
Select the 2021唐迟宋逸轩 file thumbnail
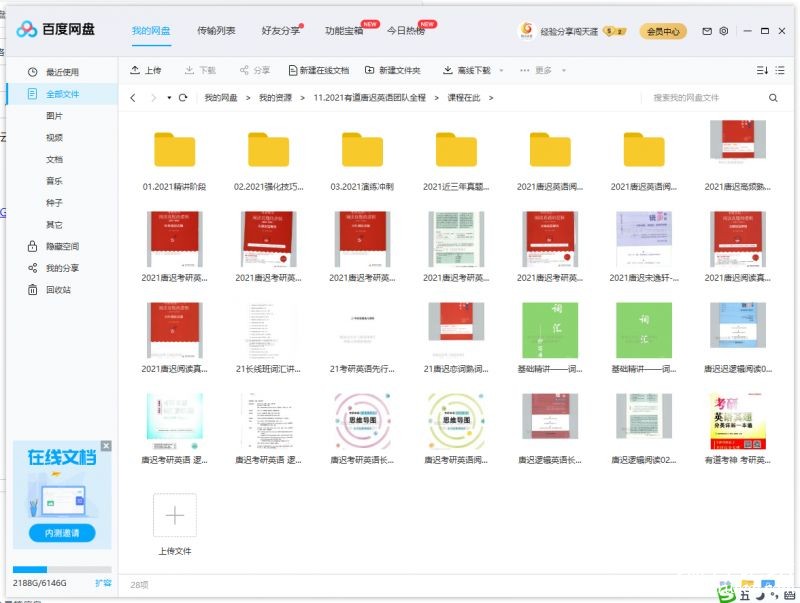[x=644, y=239]
